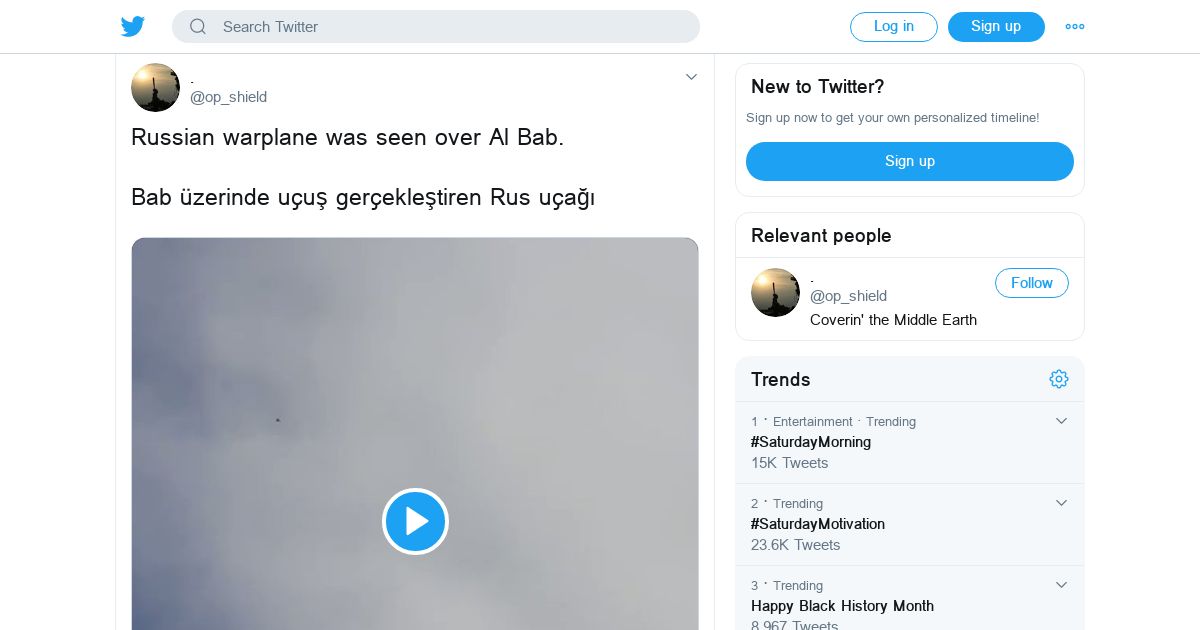Open the #SaturdayMotivation trend
Viewport: 1200px width, 630px height.
click(x=818, y=524)
